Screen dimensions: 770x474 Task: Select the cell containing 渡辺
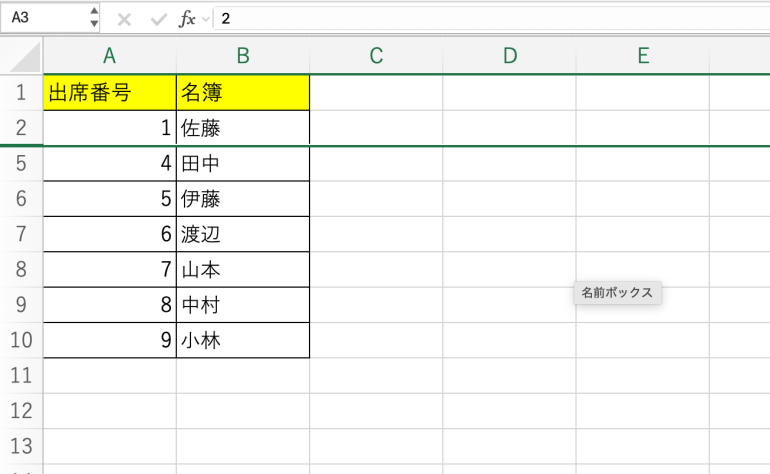click(x=243, y=234)
